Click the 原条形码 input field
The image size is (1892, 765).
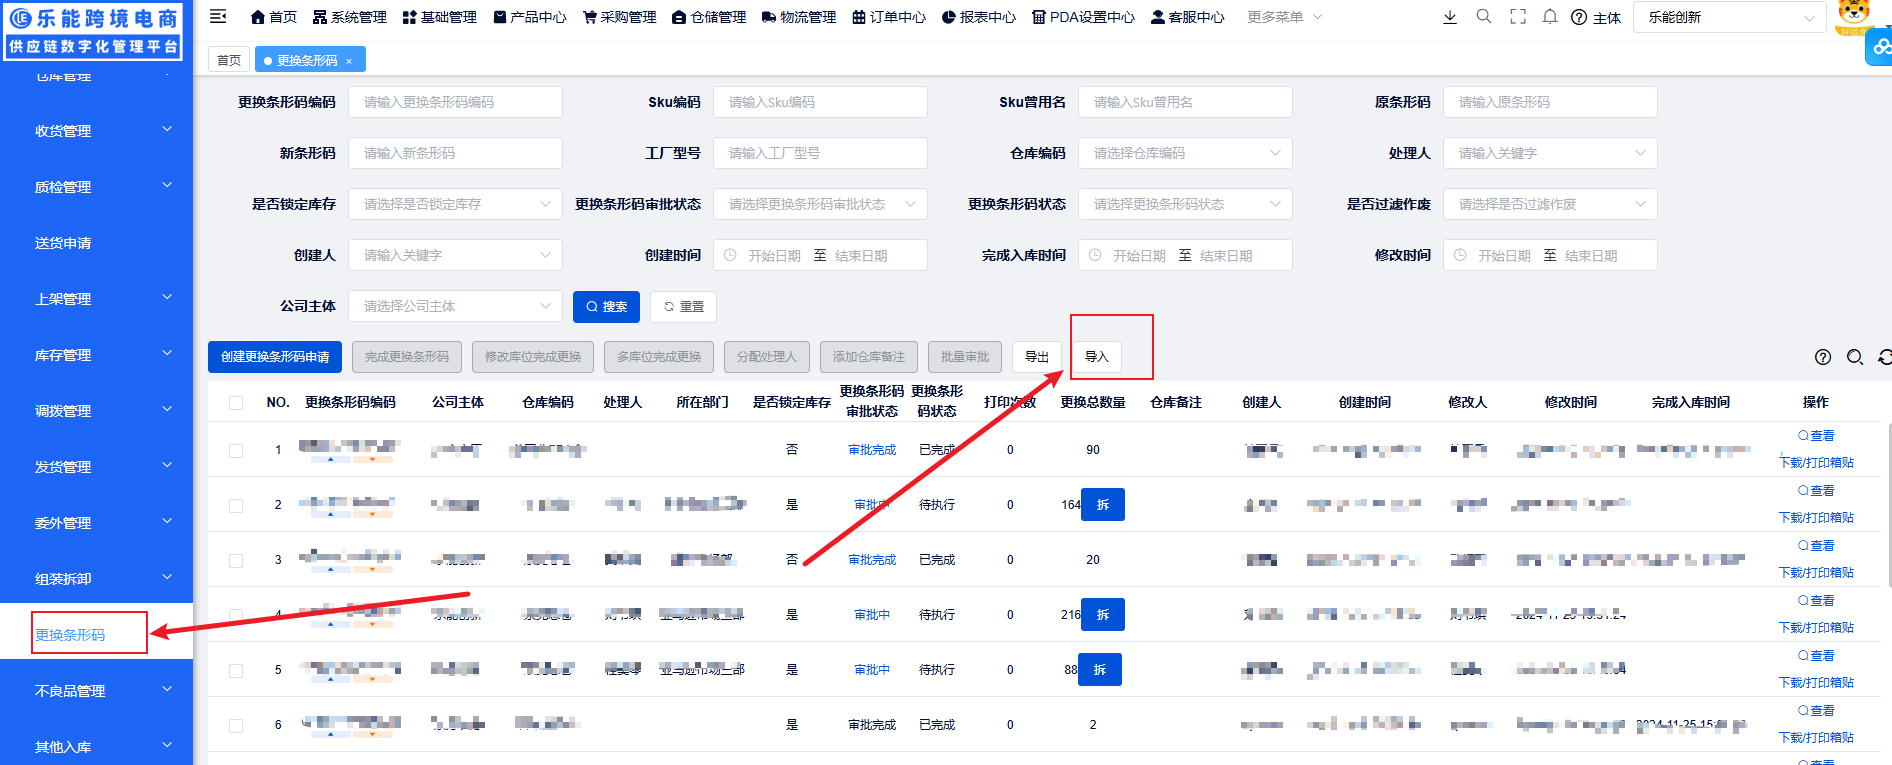tap(1550, 102)
